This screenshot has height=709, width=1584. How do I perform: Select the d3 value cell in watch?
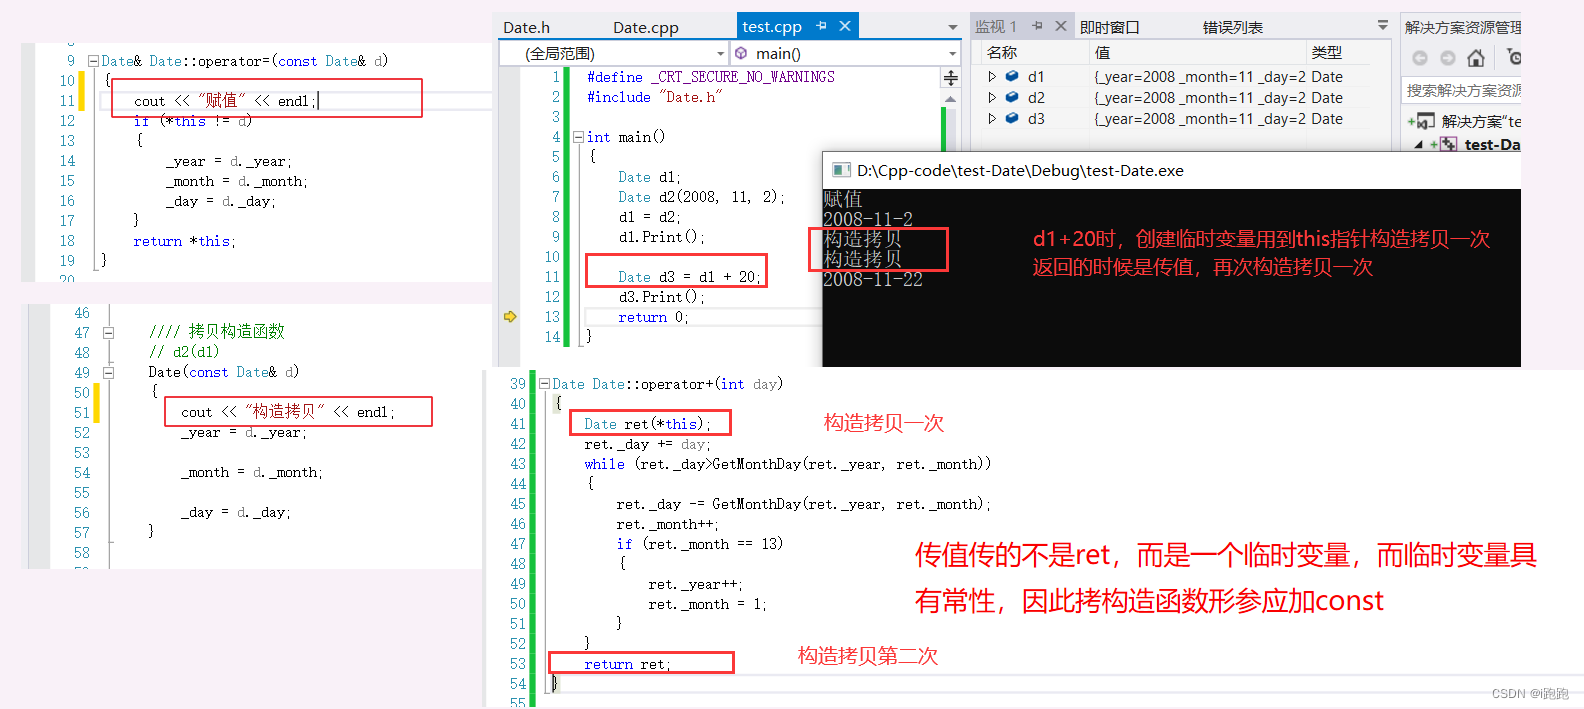1199,119
